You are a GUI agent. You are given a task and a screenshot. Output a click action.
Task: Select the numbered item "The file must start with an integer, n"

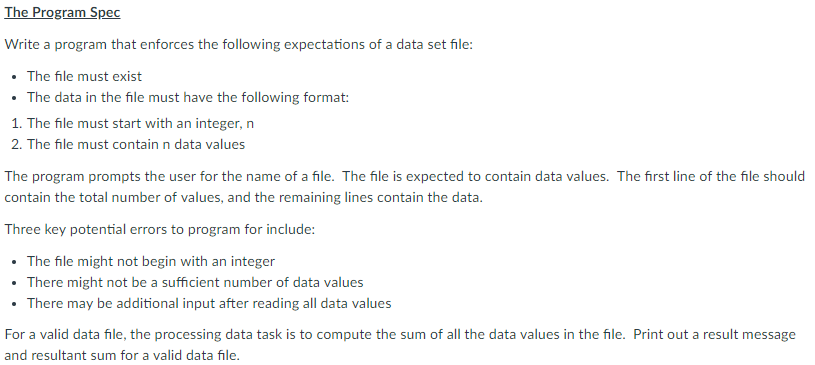[x=140, y=124]
